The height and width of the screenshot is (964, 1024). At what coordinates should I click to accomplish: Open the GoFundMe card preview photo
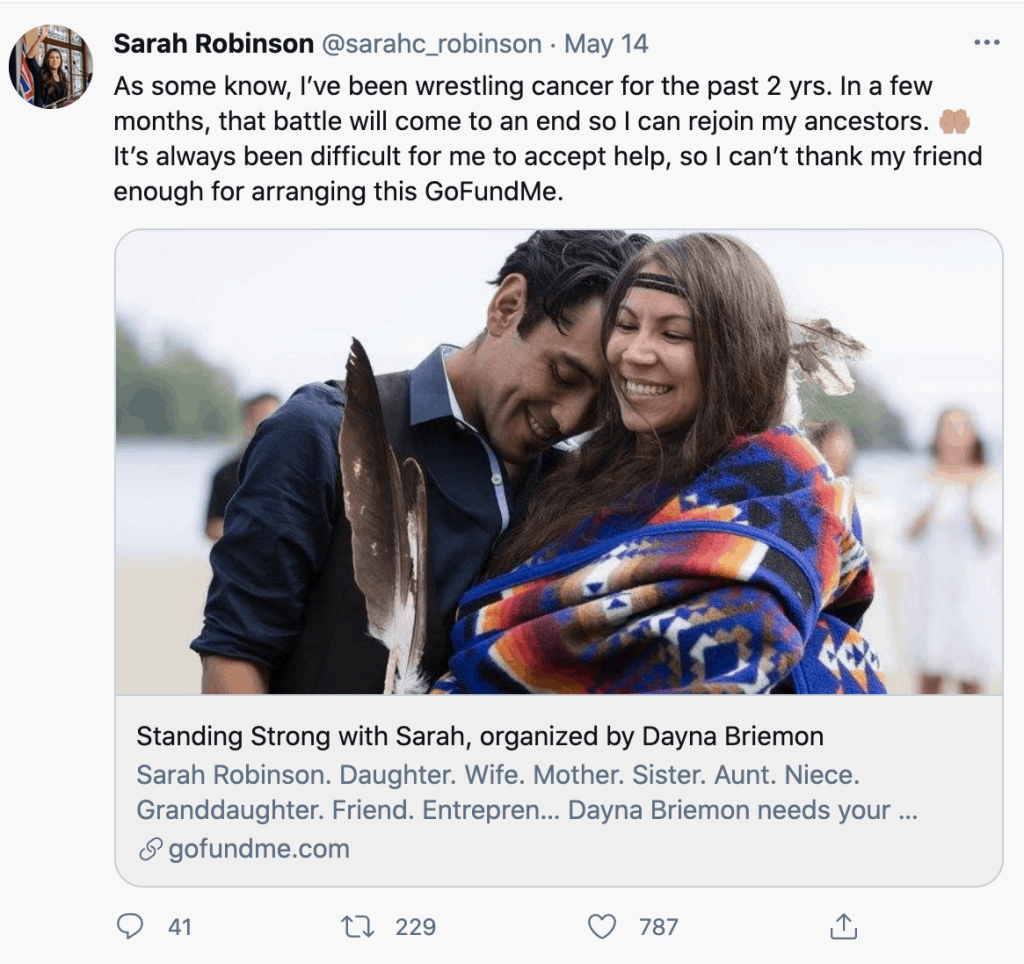pyautogui.click(x=558, y=462)
